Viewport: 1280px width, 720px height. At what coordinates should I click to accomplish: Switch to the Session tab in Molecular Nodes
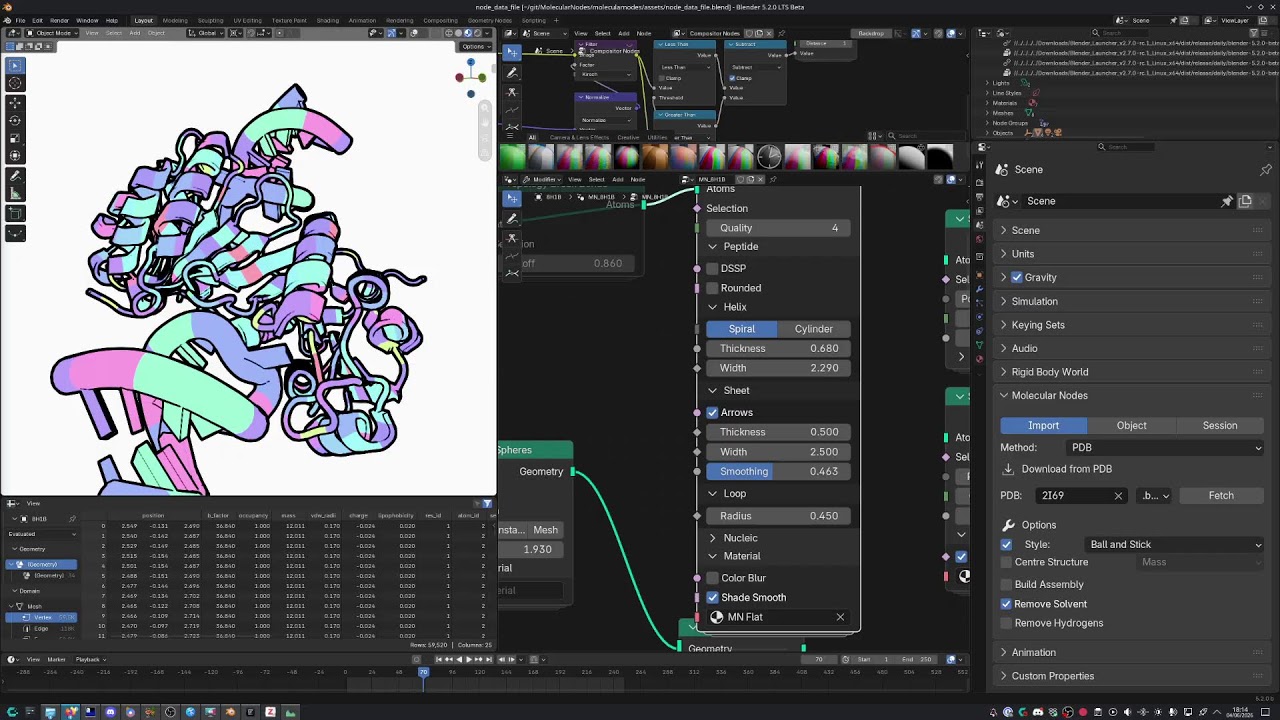[x=1220, y=426]
